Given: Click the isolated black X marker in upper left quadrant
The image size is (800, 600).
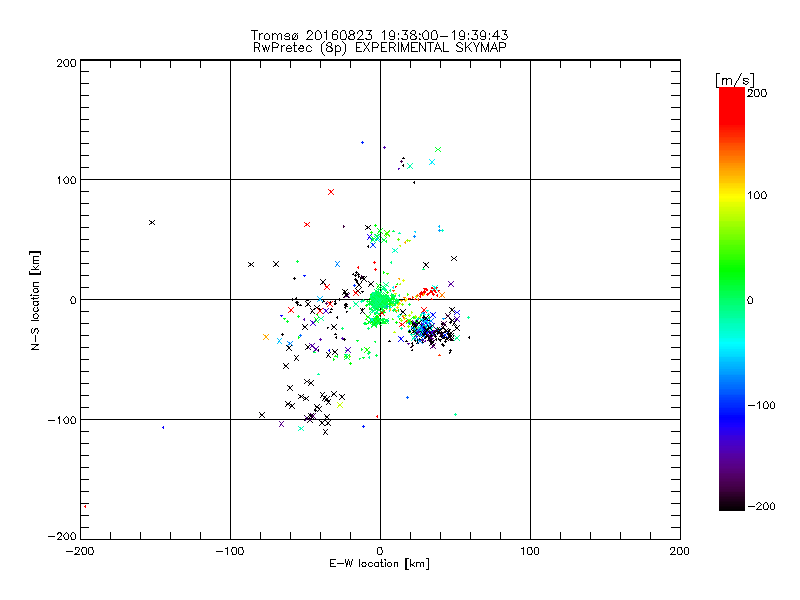Looking at the screenshot, I should pos(152,222).
